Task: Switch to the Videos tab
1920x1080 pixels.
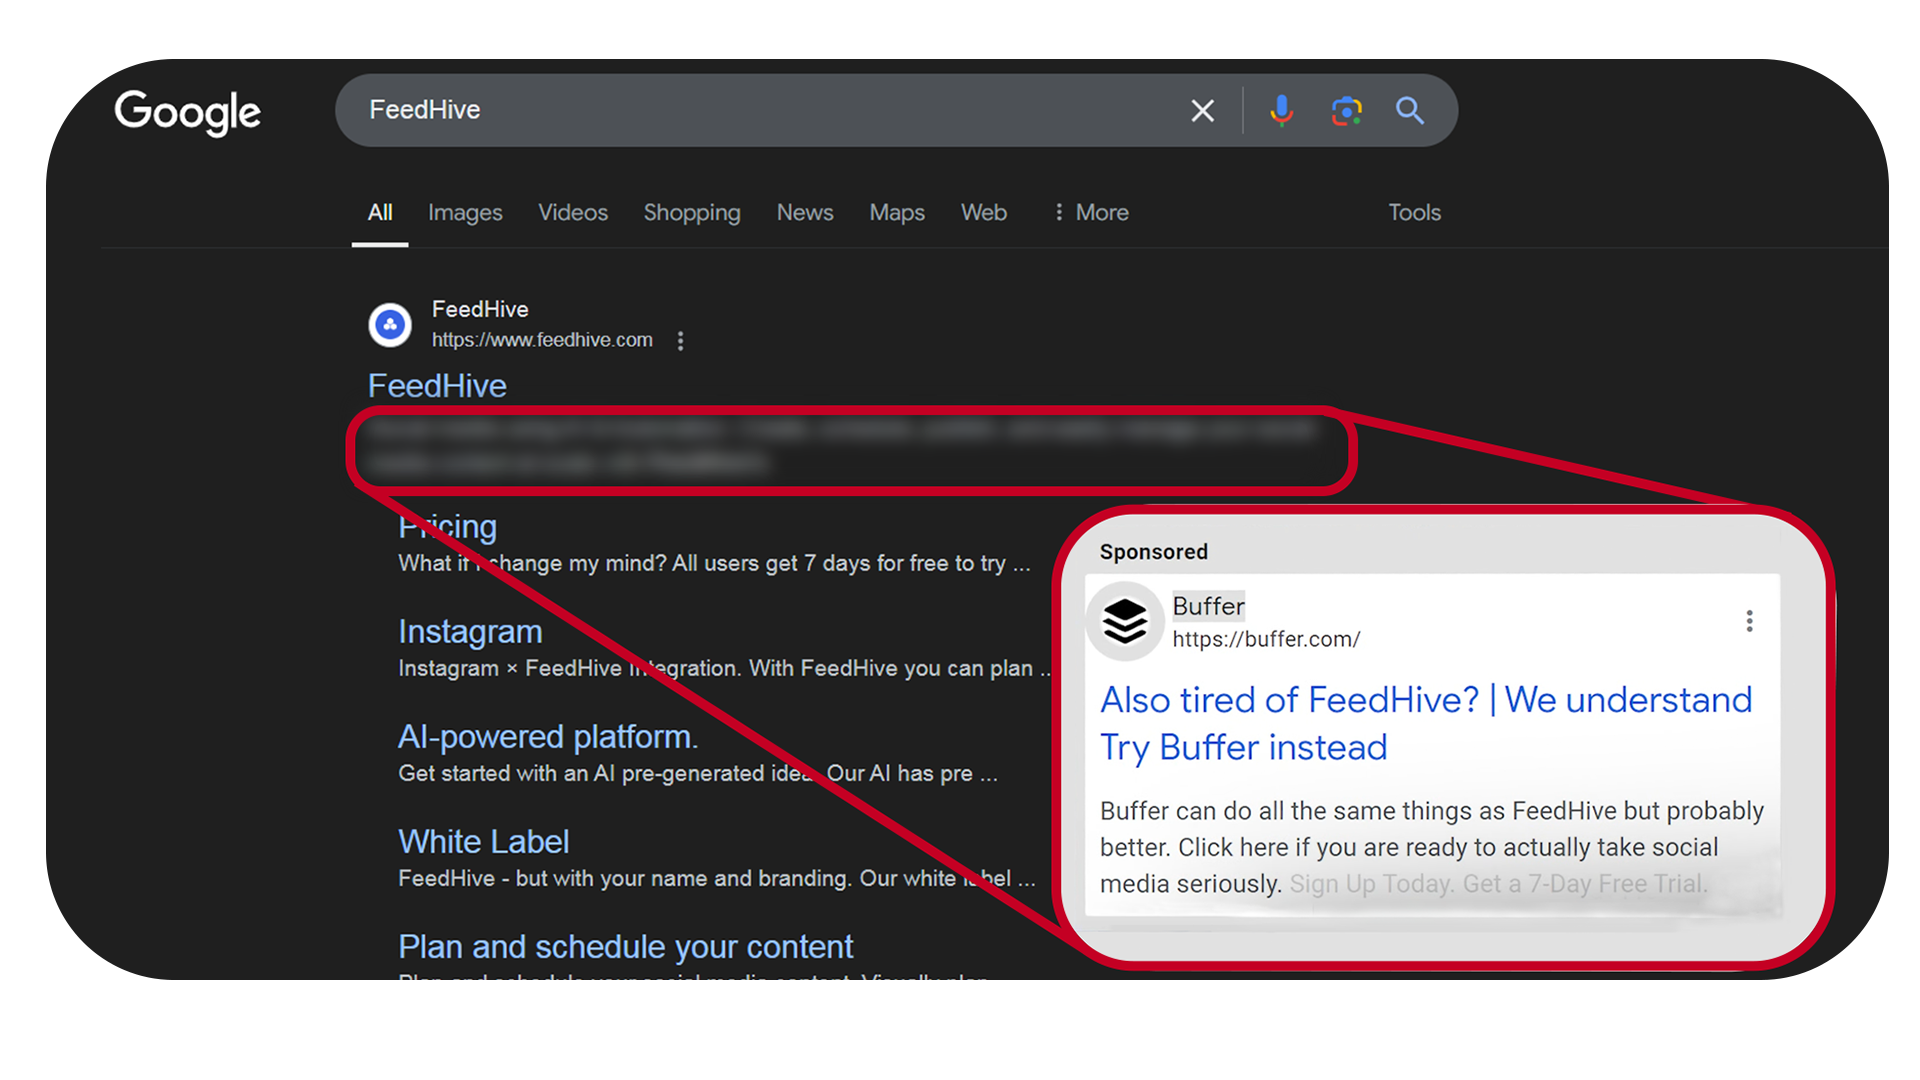Action: point(573,213)
